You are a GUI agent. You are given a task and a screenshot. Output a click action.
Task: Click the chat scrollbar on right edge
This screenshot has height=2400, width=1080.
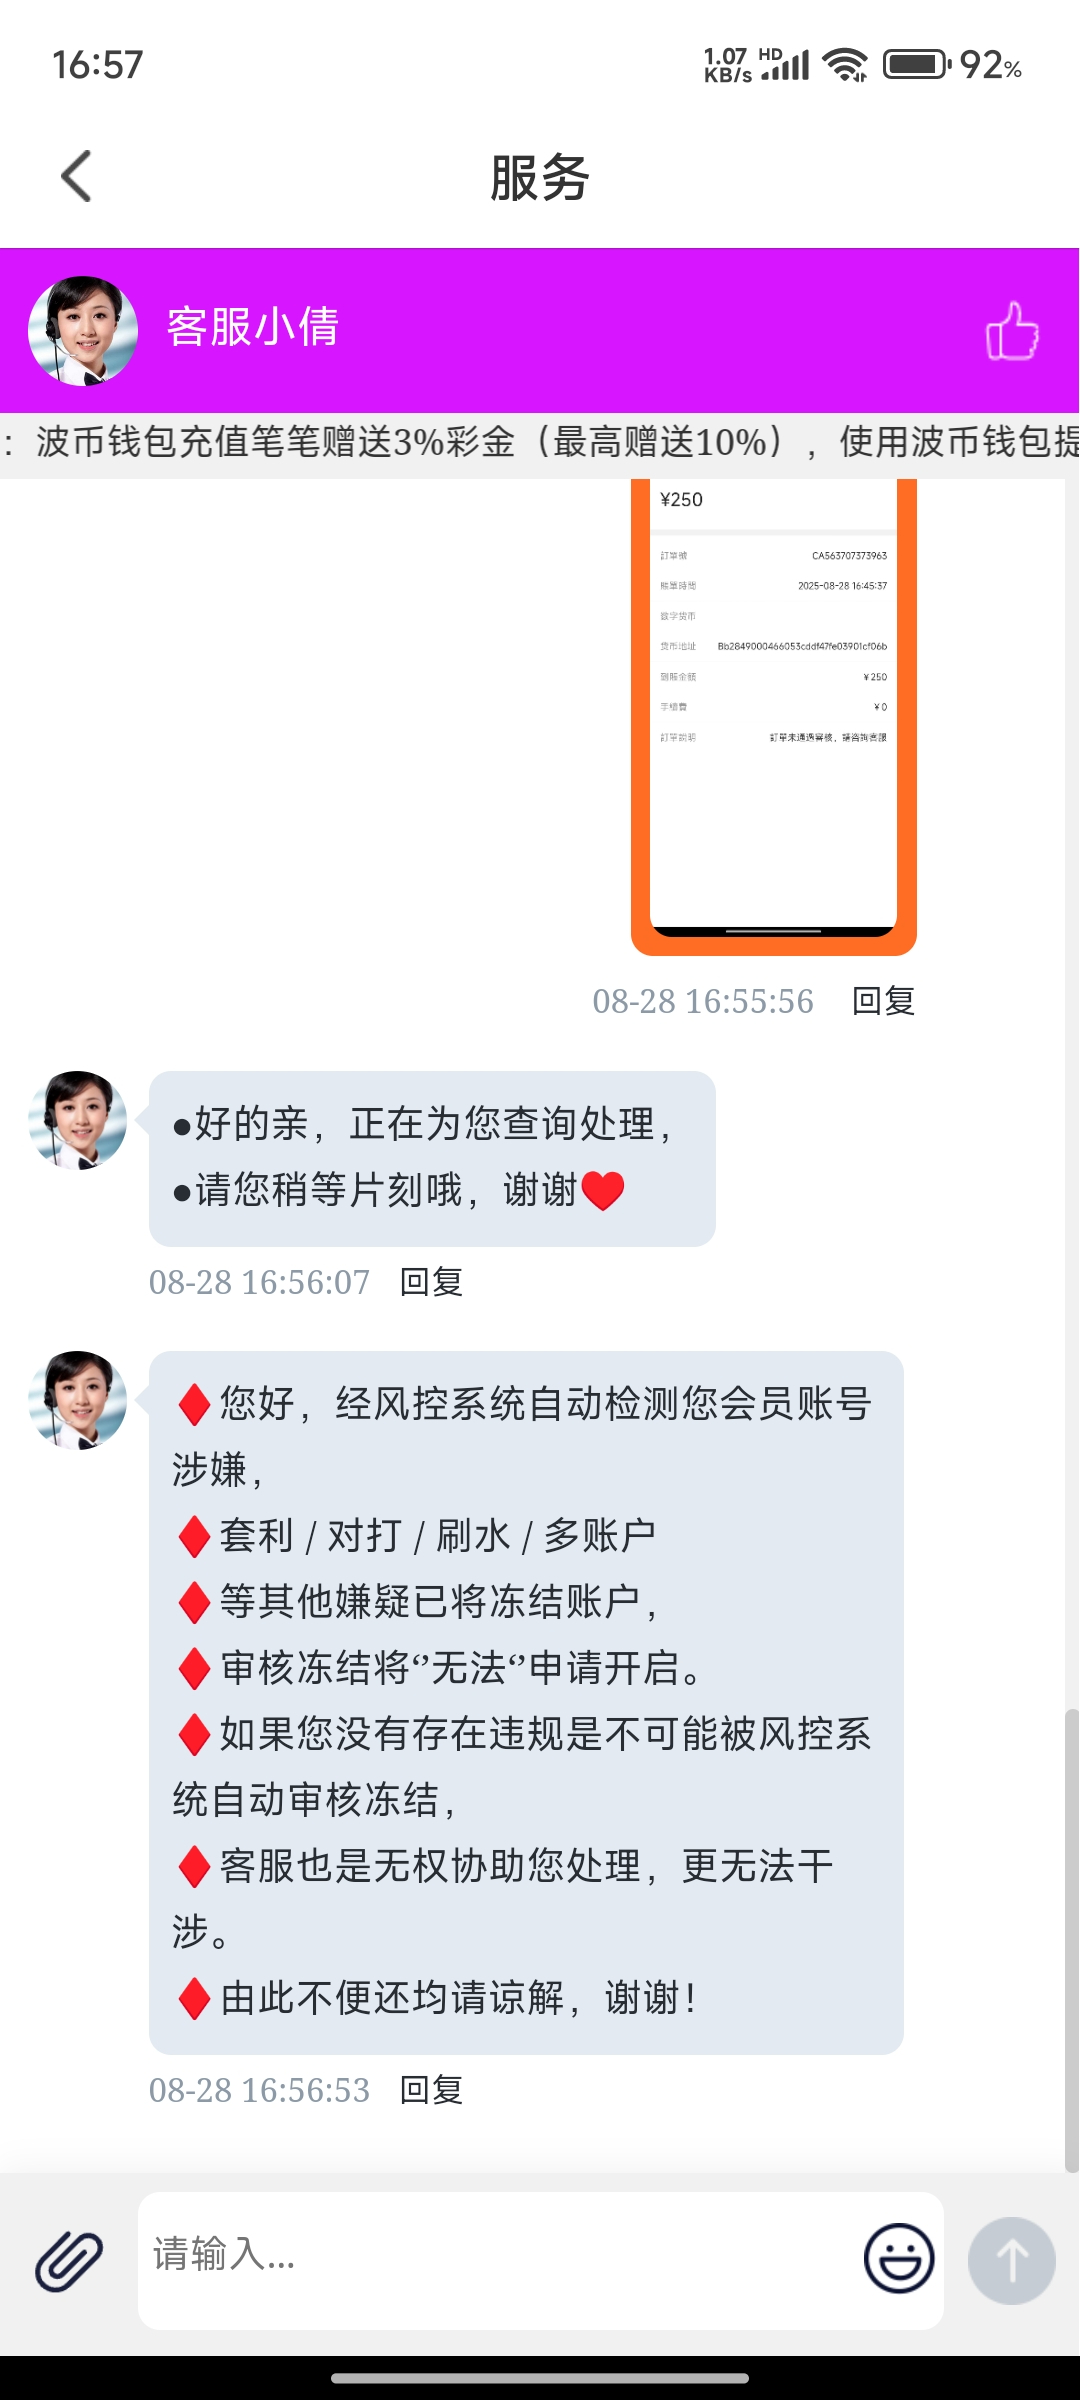[x=1071, y=1940]
